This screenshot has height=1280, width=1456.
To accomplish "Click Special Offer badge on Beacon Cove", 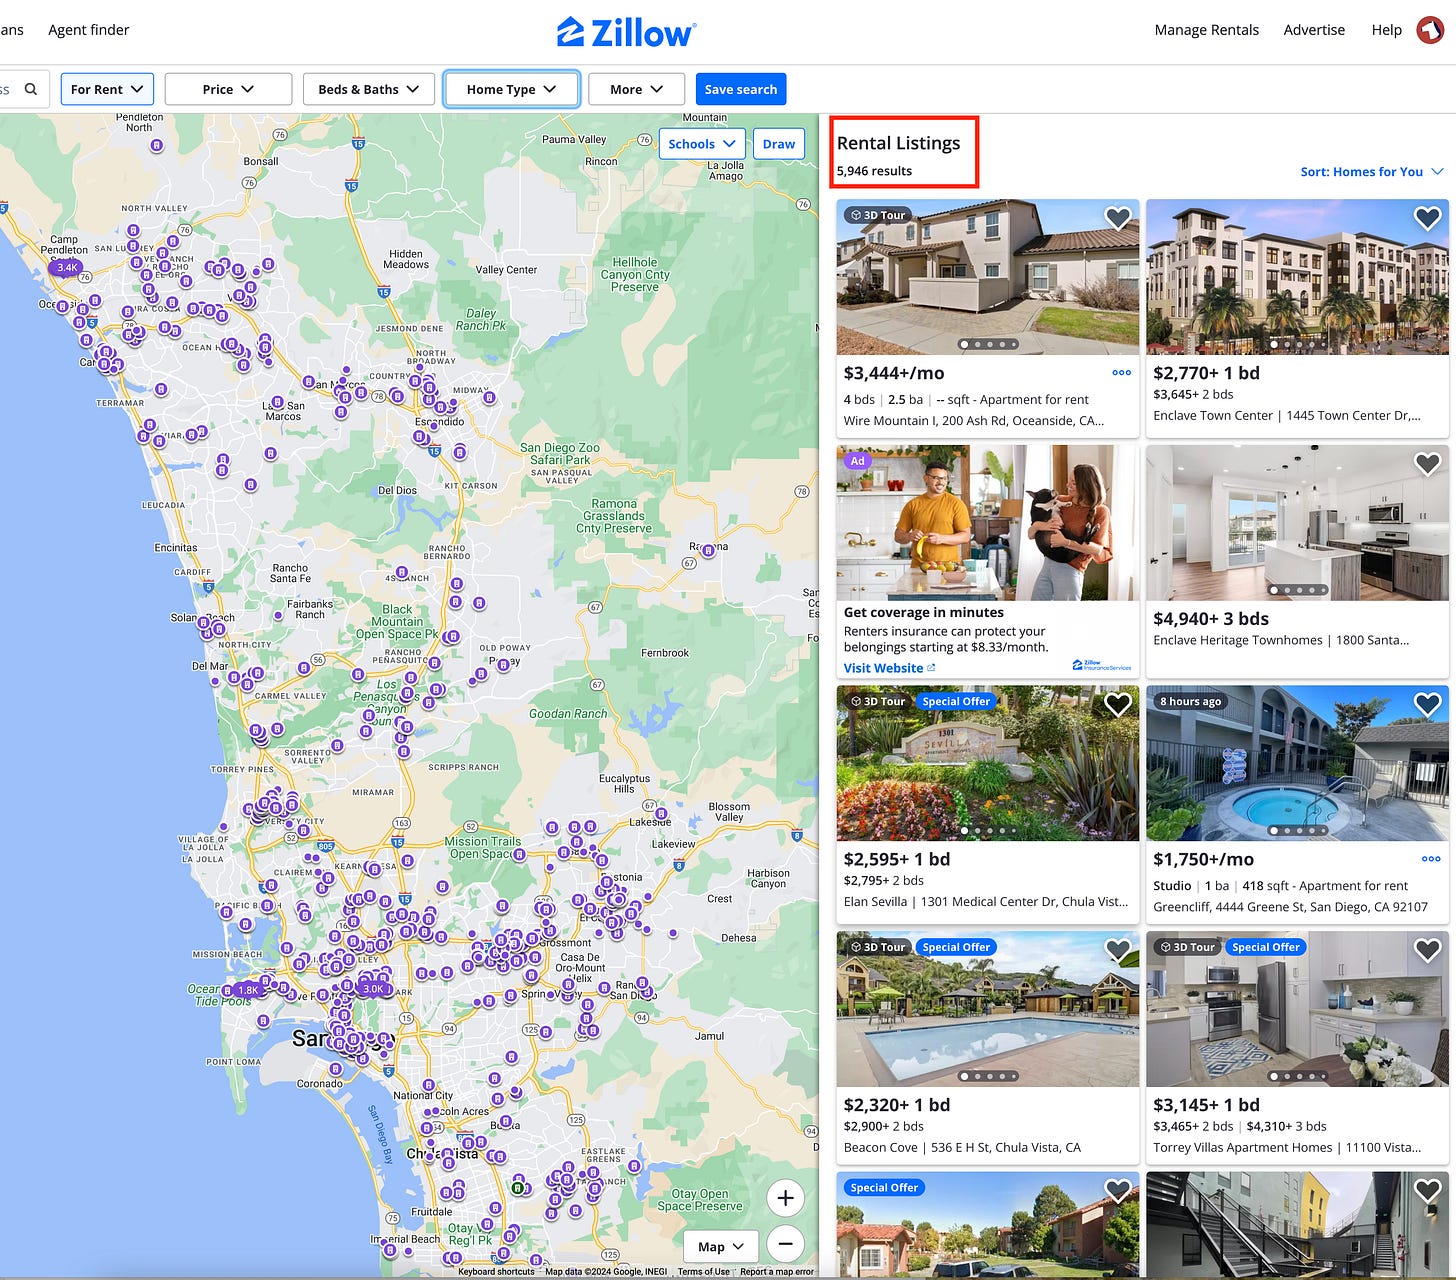I will [956, 947].
